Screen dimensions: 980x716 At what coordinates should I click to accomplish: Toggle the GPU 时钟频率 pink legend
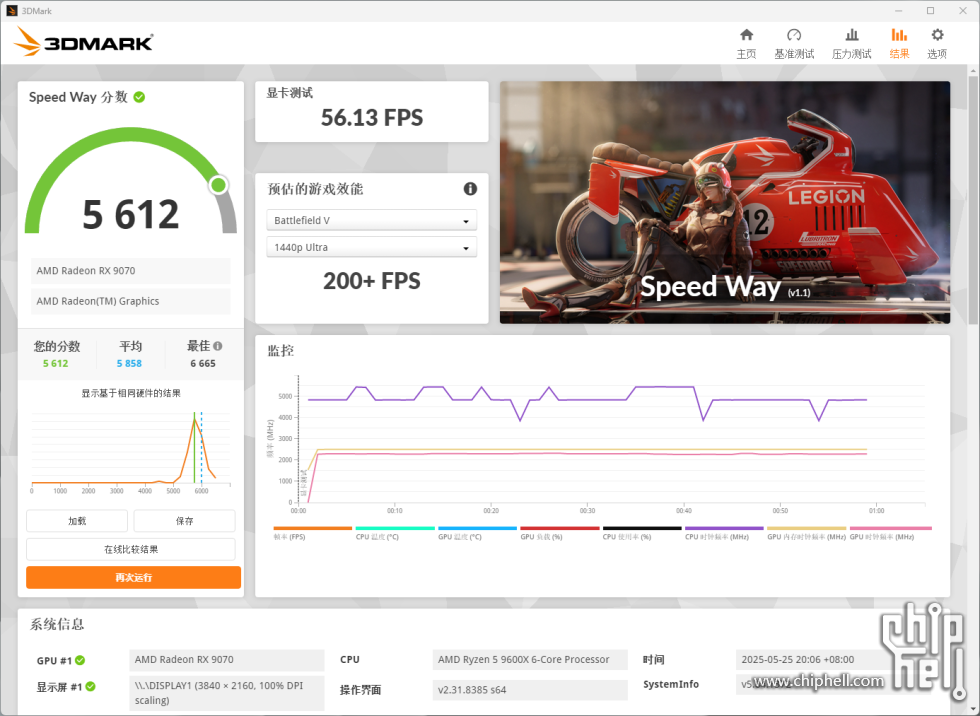(x=890, y=533)
